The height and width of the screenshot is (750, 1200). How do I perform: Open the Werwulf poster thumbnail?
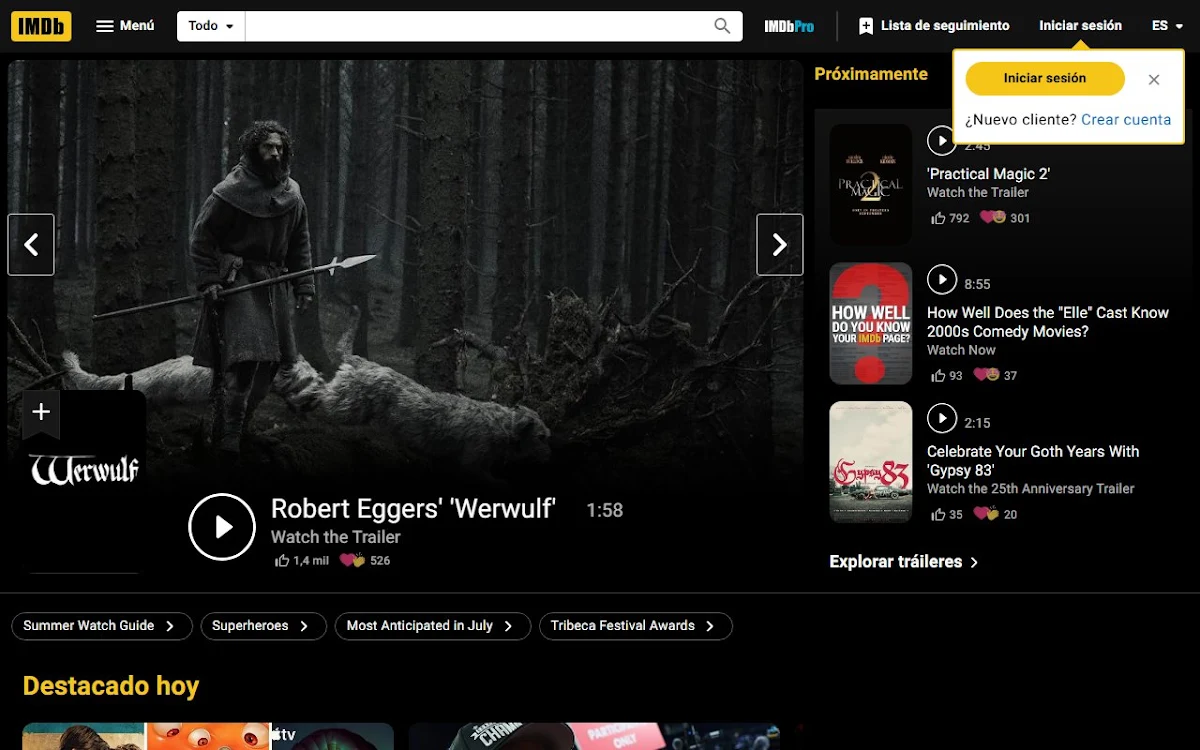[84, 482]
